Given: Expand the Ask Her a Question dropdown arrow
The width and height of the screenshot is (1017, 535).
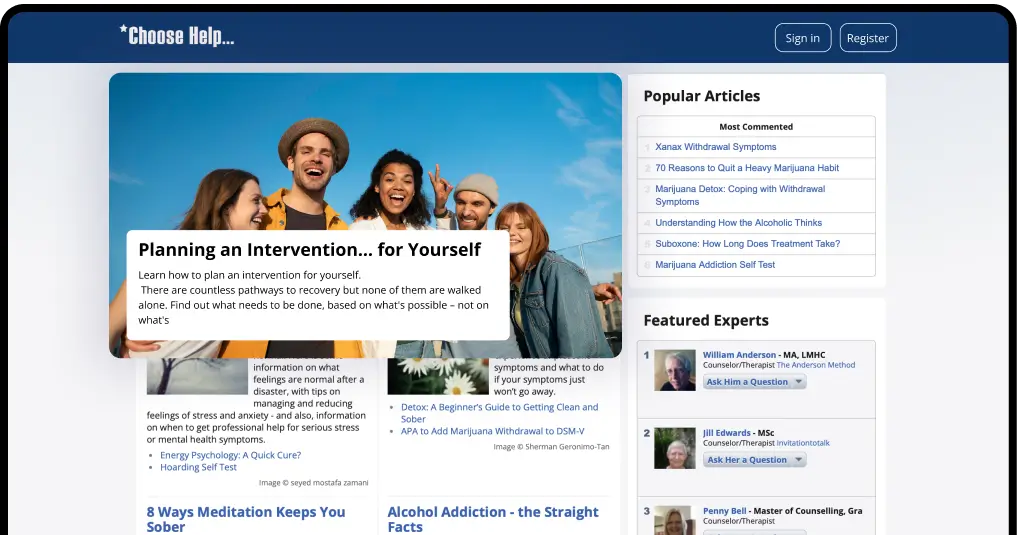Looking at the screenshot, I should [x=798, y=460].
